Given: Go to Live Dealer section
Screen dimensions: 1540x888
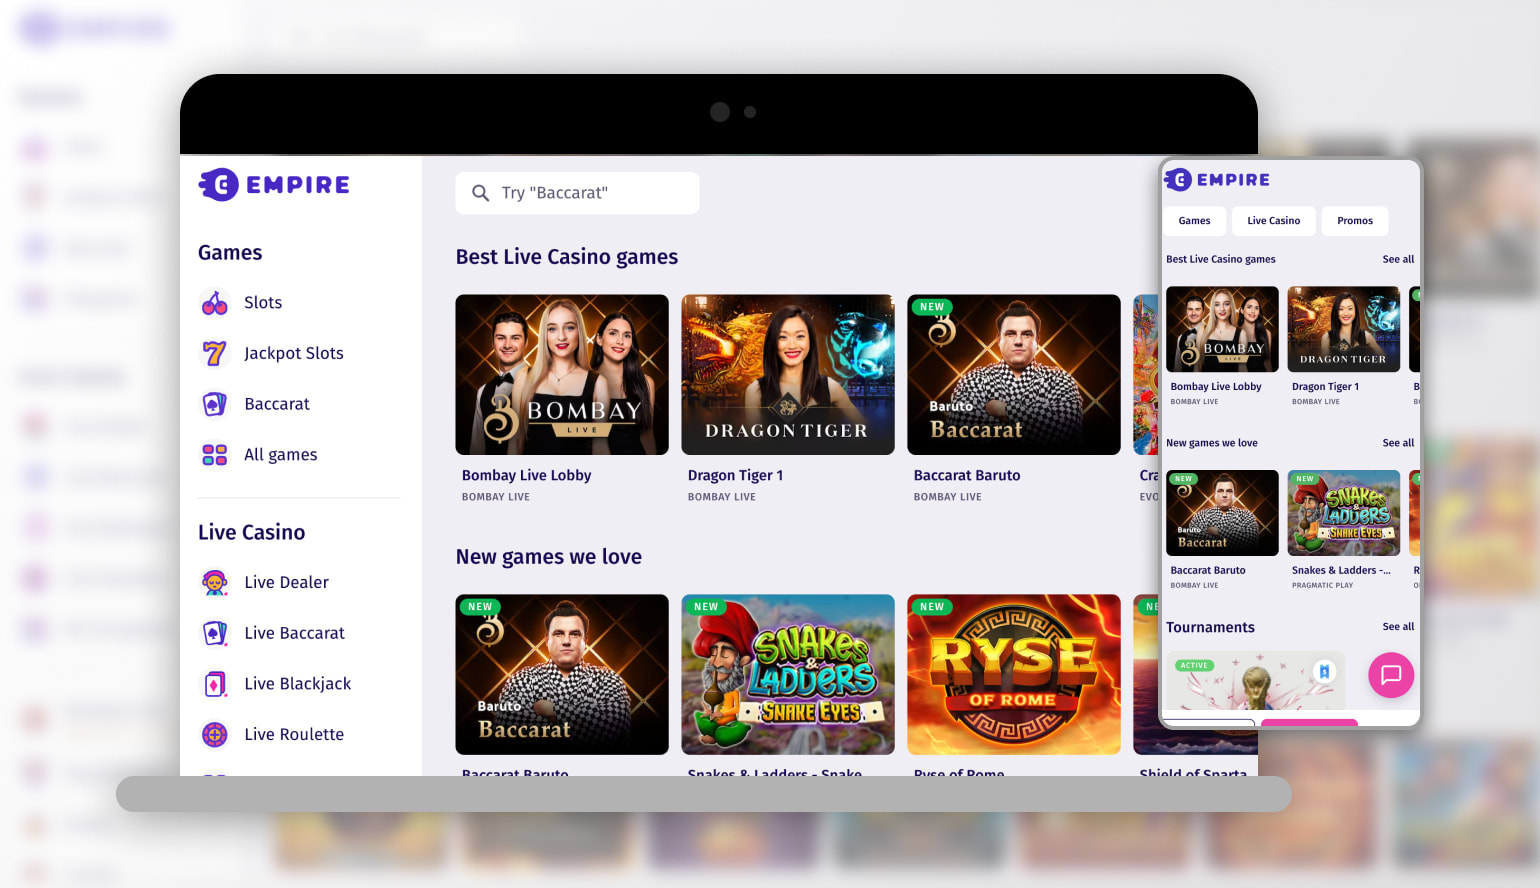Looking at the screenshot, I should 286,582.
